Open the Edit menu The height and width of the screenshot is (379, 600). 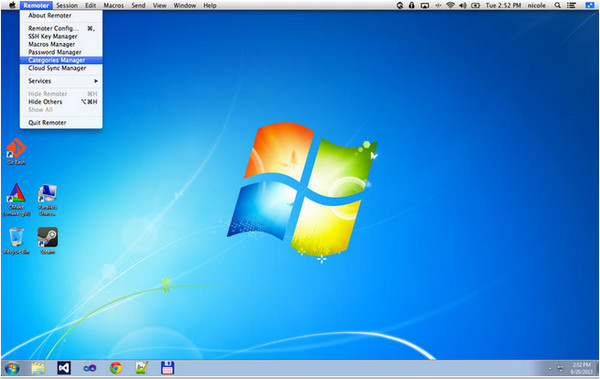(x=91, y=5)
